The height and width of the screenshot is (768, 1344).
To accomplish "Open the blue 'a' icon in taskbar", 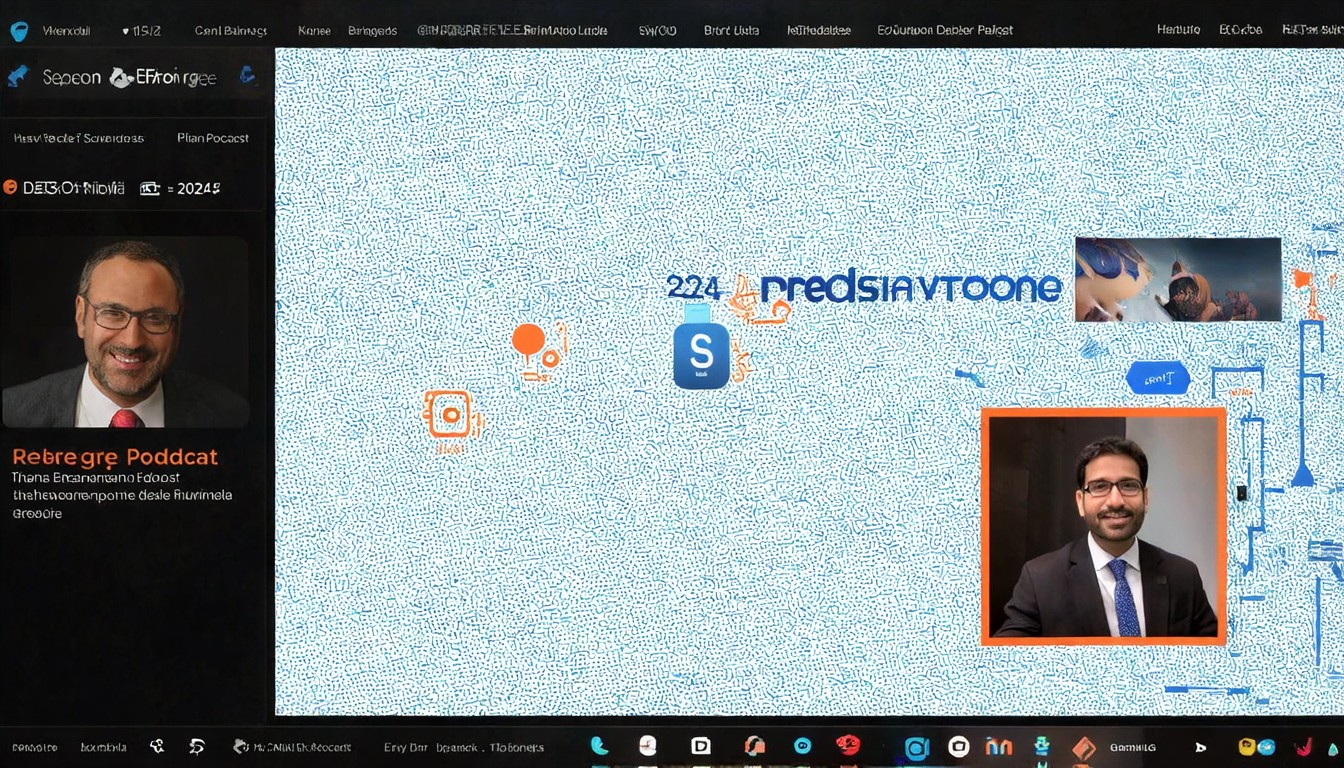I will pyautogui.click(x=916, y=747).
